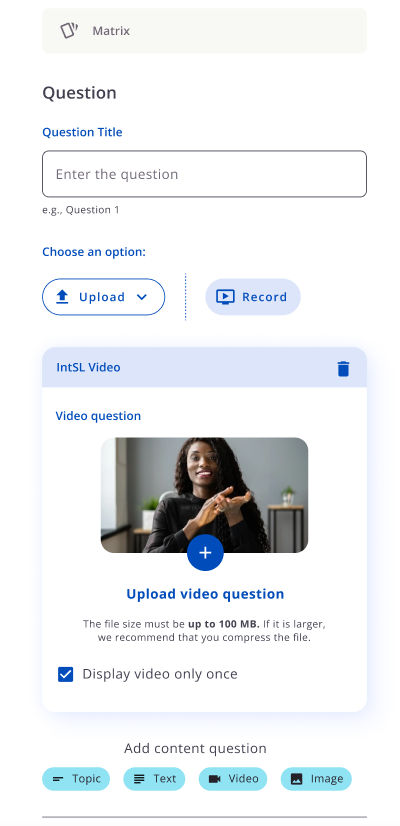This screenshot has height=826, width=400.
Task: Click the upload arrow icon
Action: pos(62,297)
